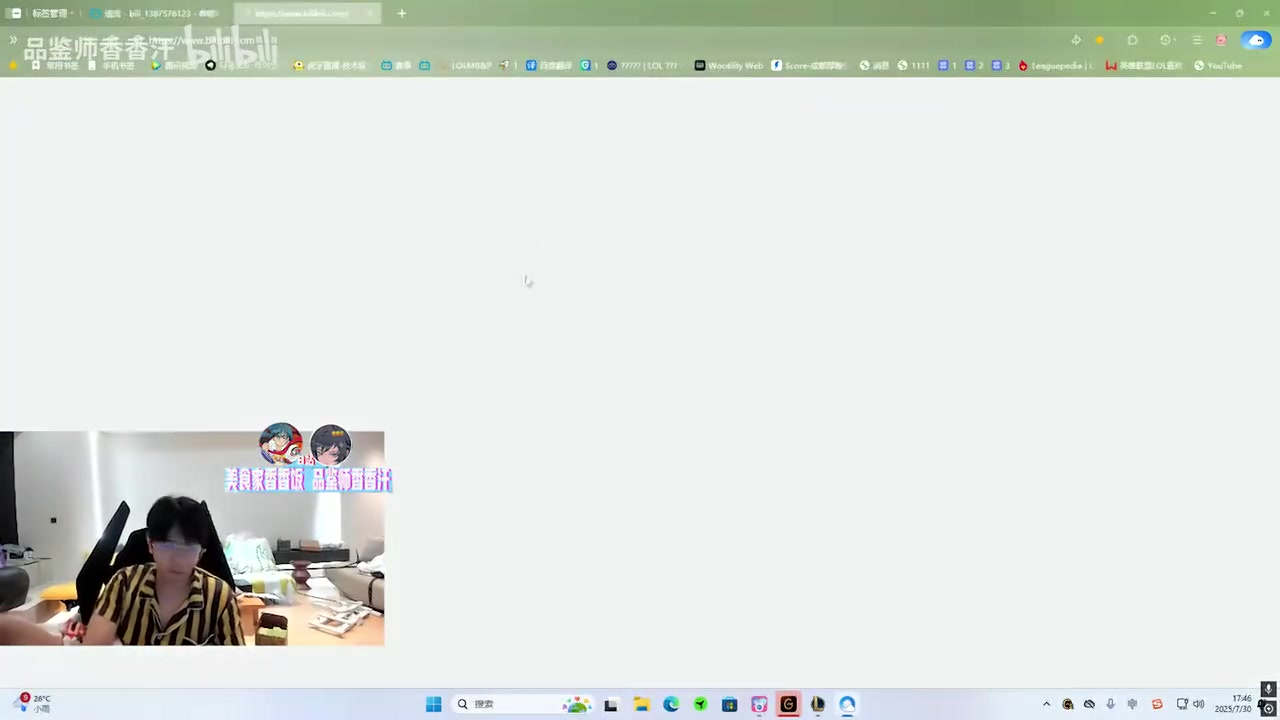Share the current page via send icon
The width and height of the screenshot is (1280, 720).
tap(1076, 40)
